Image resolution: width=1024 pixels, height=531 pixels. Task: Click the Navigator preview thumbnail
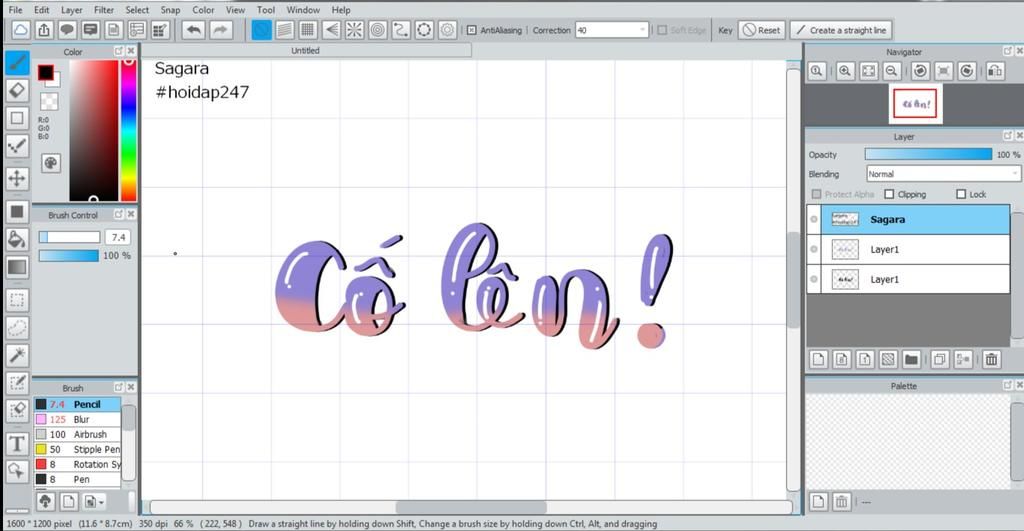(x=914, y=104)
